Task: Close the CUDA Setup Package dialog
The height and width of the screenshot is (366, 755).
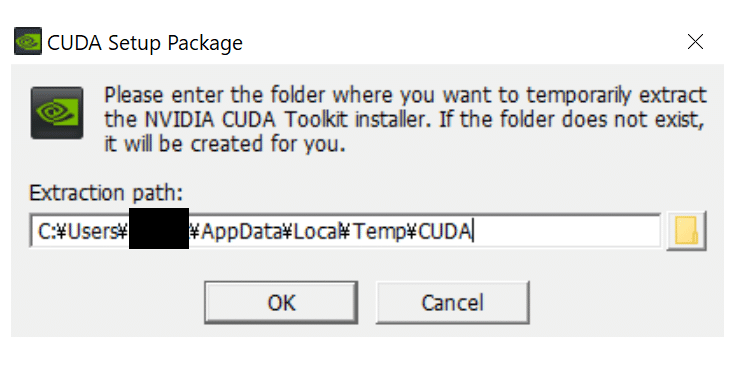Action: tap(695, 42)
